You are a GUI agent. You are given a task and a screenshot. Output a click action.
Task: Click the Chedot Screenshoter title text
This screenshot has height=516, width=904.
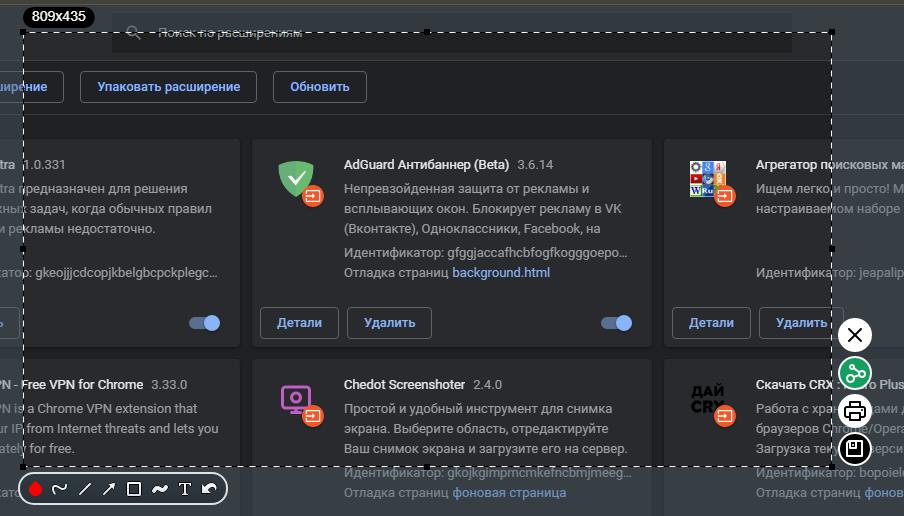coord(404,385)
